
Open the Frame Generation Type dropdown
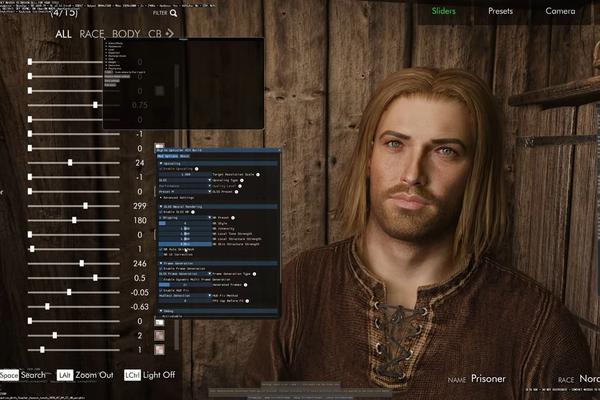click(185, 274)
